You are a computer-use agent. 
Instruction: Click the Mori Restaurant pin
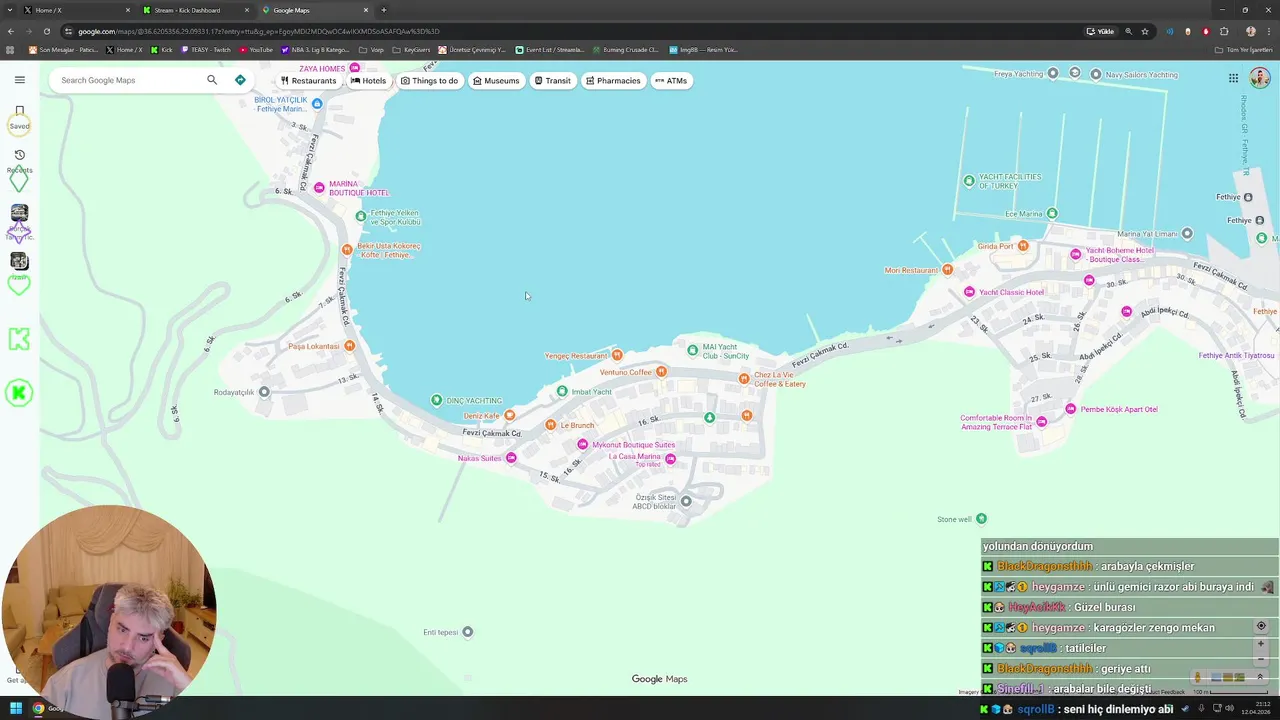click(947, 269)
